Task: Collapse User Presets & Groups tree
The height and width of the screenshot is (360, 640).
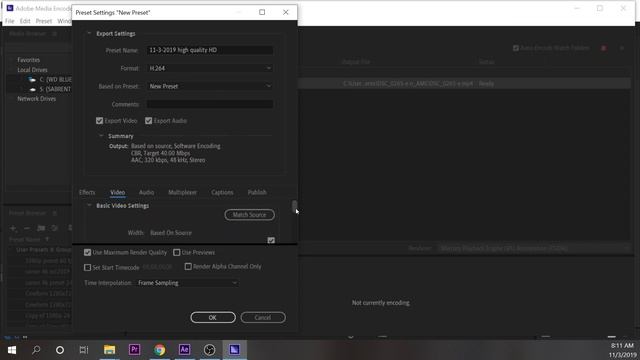Action: (11, 249)
